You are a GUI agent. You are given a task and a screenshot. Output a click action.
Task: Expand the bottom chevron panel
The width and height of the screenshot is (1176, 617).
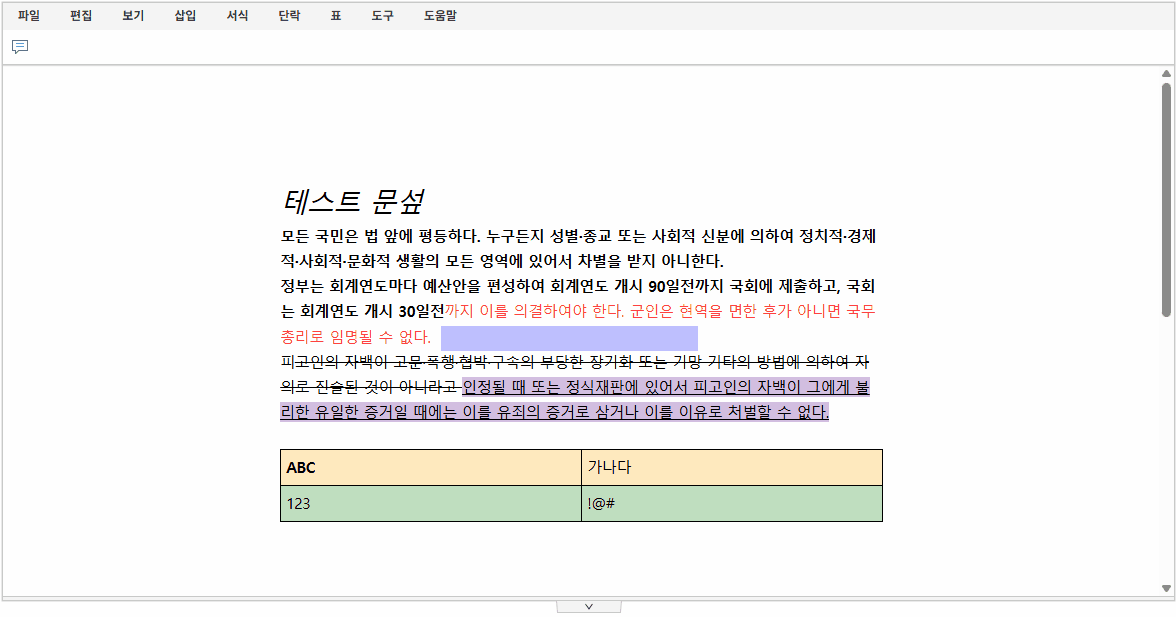click(588, 605)
